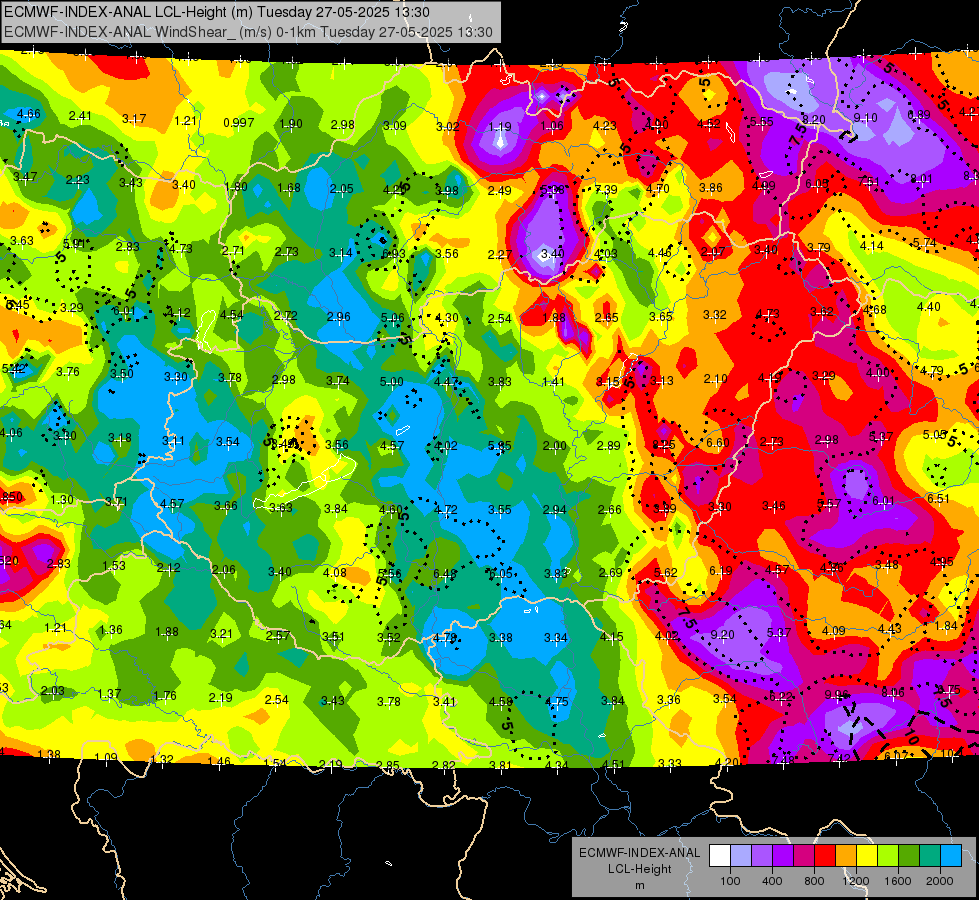Select the grid value 5.06
This screenshot has width=979, height=900.
pos(393,317)
